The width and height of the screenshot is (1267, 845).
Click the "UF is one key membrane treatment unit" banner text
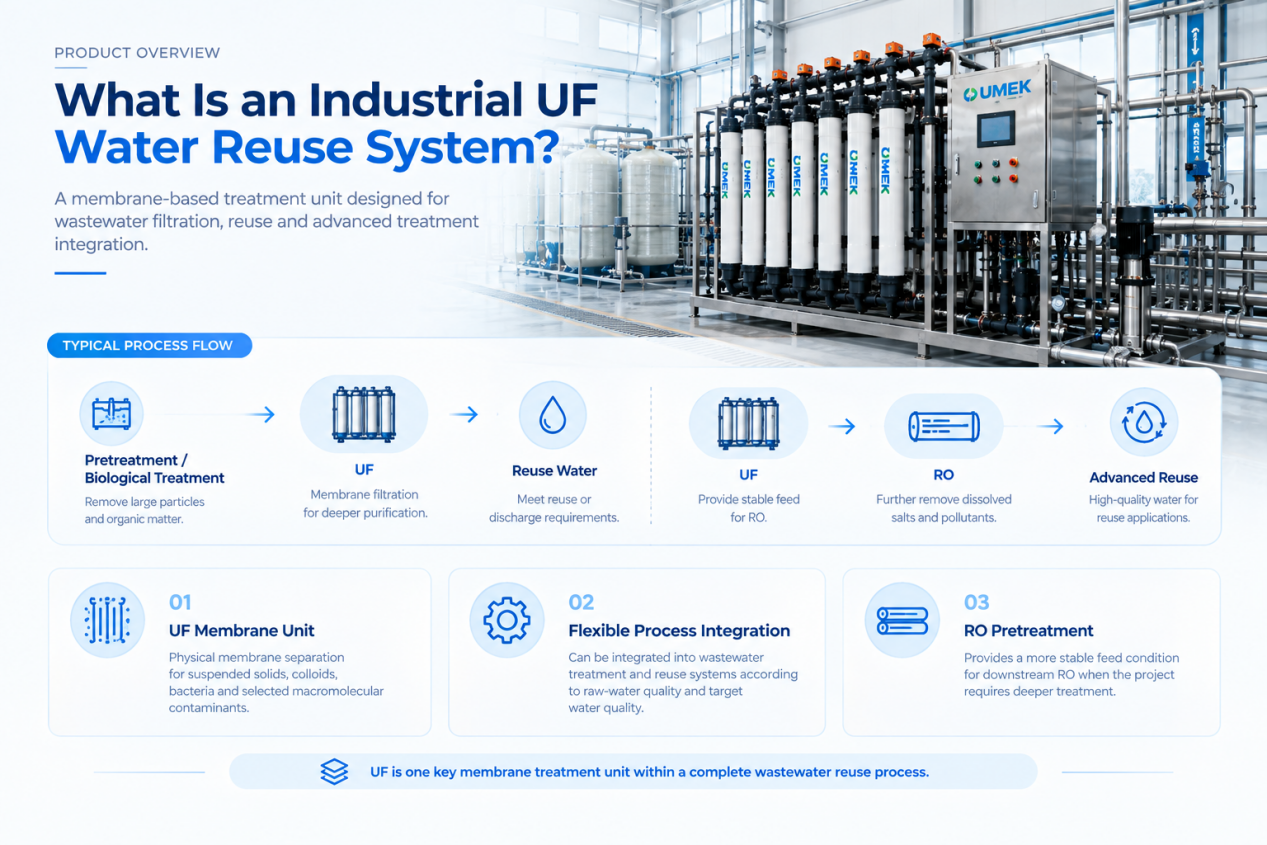point(649,772)
